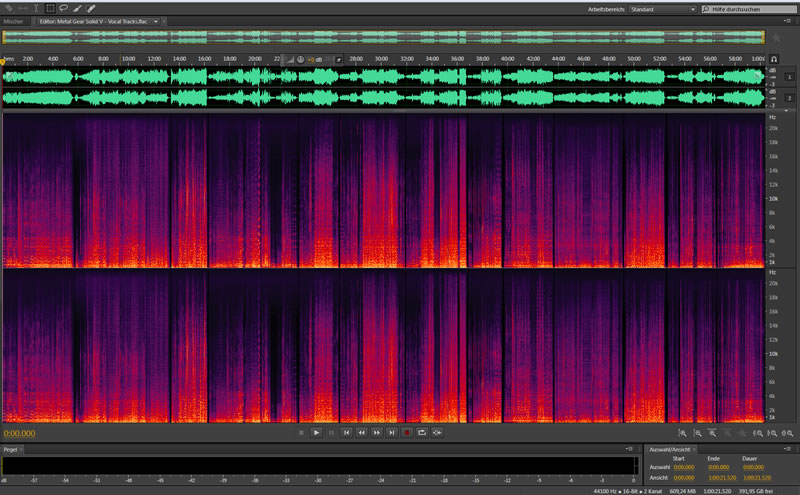The height and width of the screenshot is (495, 800).
Task: Switch to the Mischer tab
Action: pyautogui.click(x=14, y=21)
